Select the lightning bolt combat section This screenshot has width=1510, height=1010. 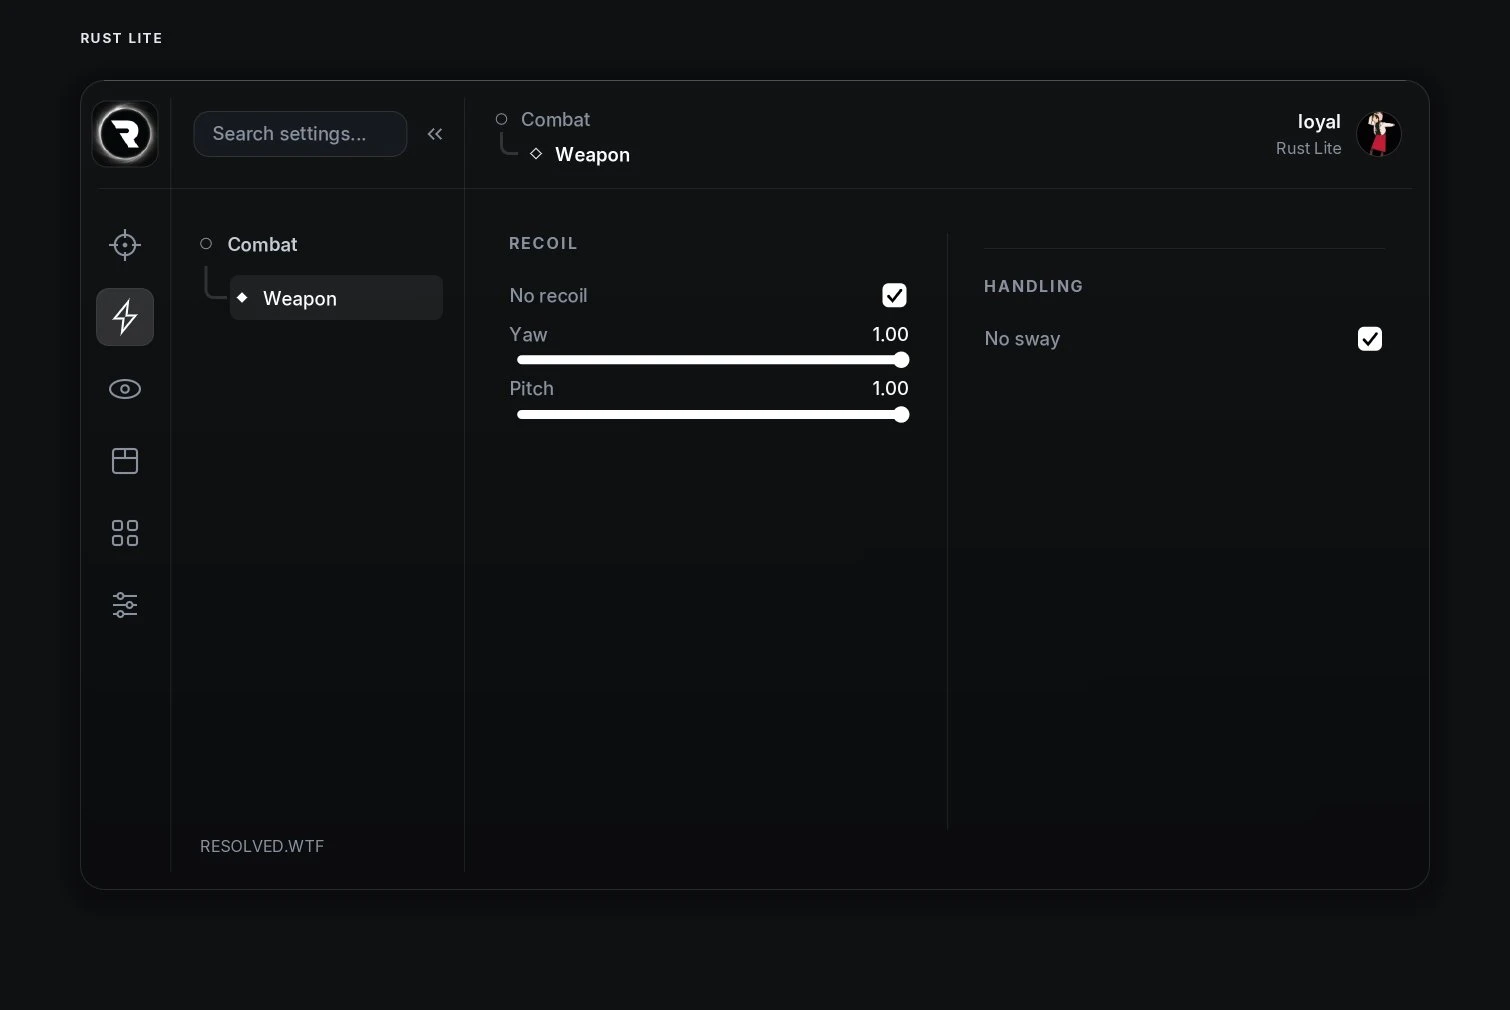(x=125, y=317)
